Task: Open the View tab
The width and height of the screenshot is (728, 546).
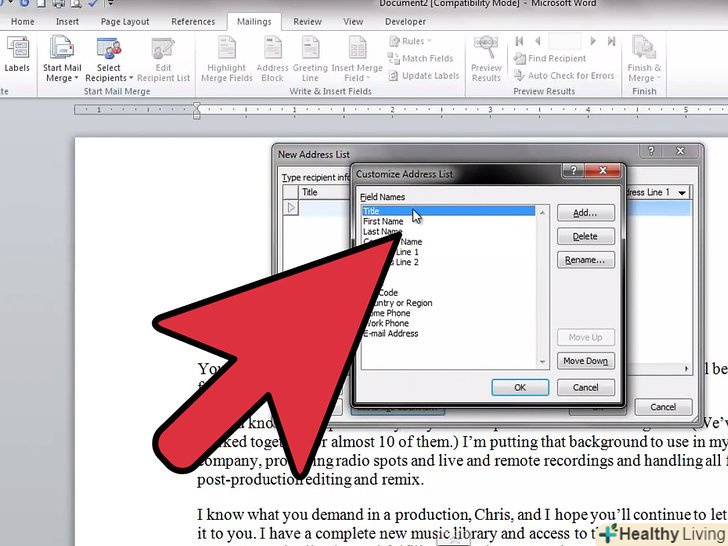Action: [x=353, y=22]
